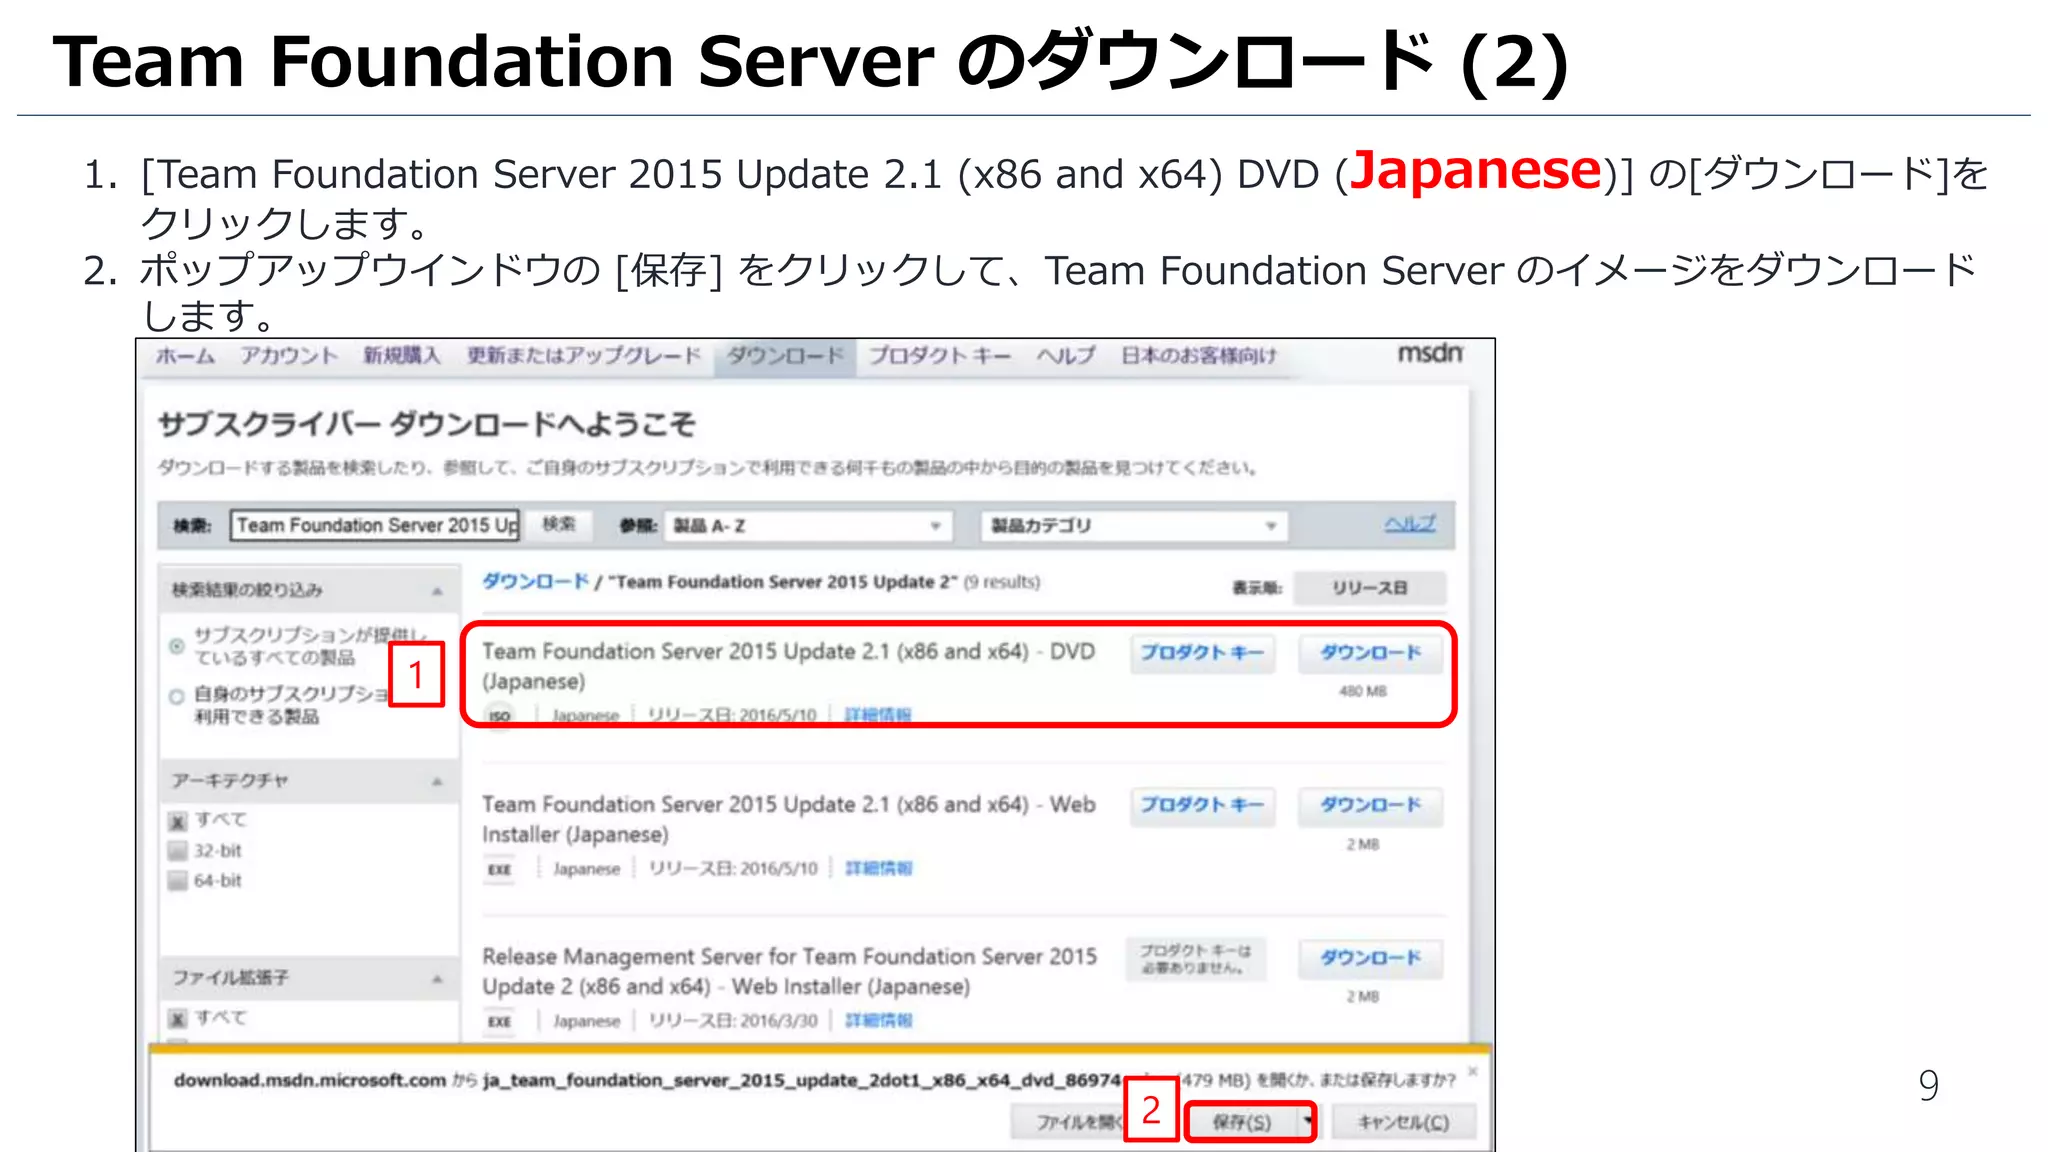Screen dimensions: 2048x1152
Task: Click the リリース日 sort button
Action: click(1369, 588)
